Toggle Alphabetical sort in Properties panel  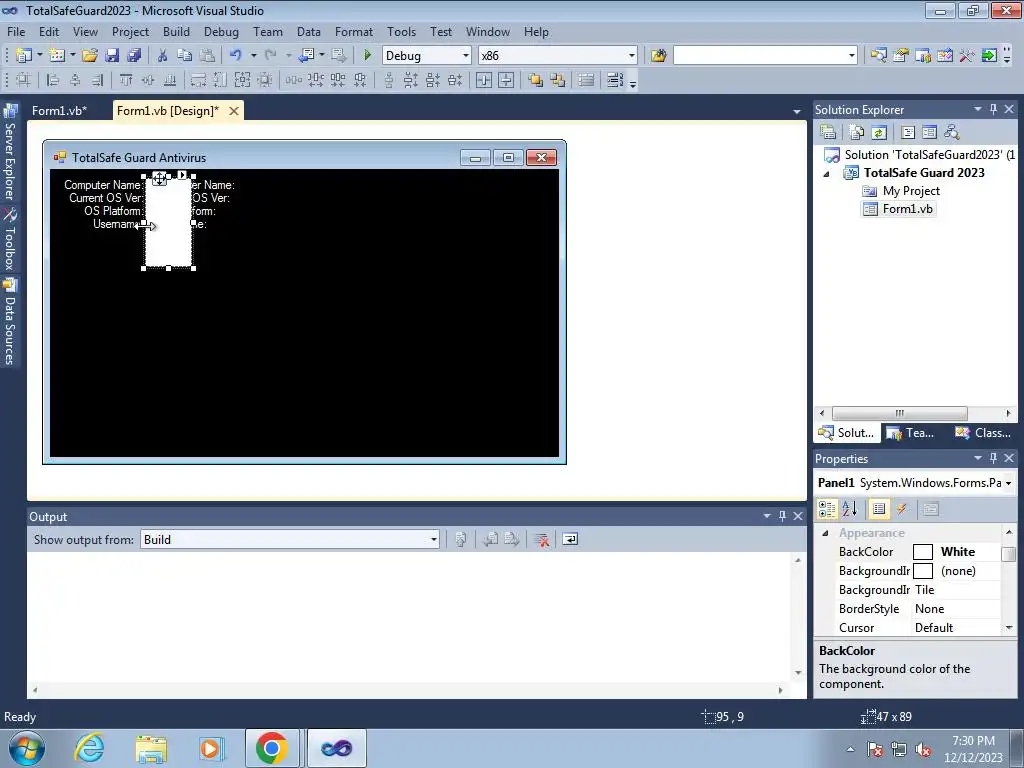point(850,509)
